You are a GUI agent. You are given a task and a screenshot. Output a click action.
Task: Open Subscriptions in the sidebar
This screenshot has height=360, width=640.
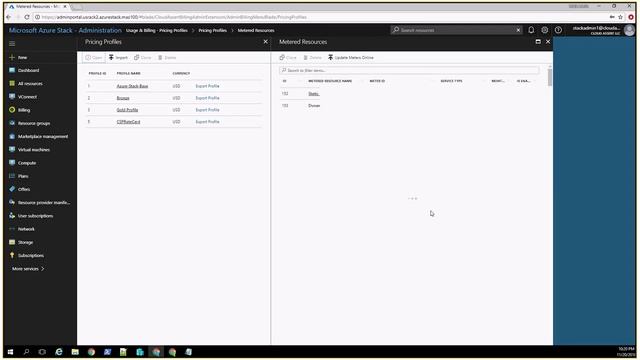coord(31,256)
